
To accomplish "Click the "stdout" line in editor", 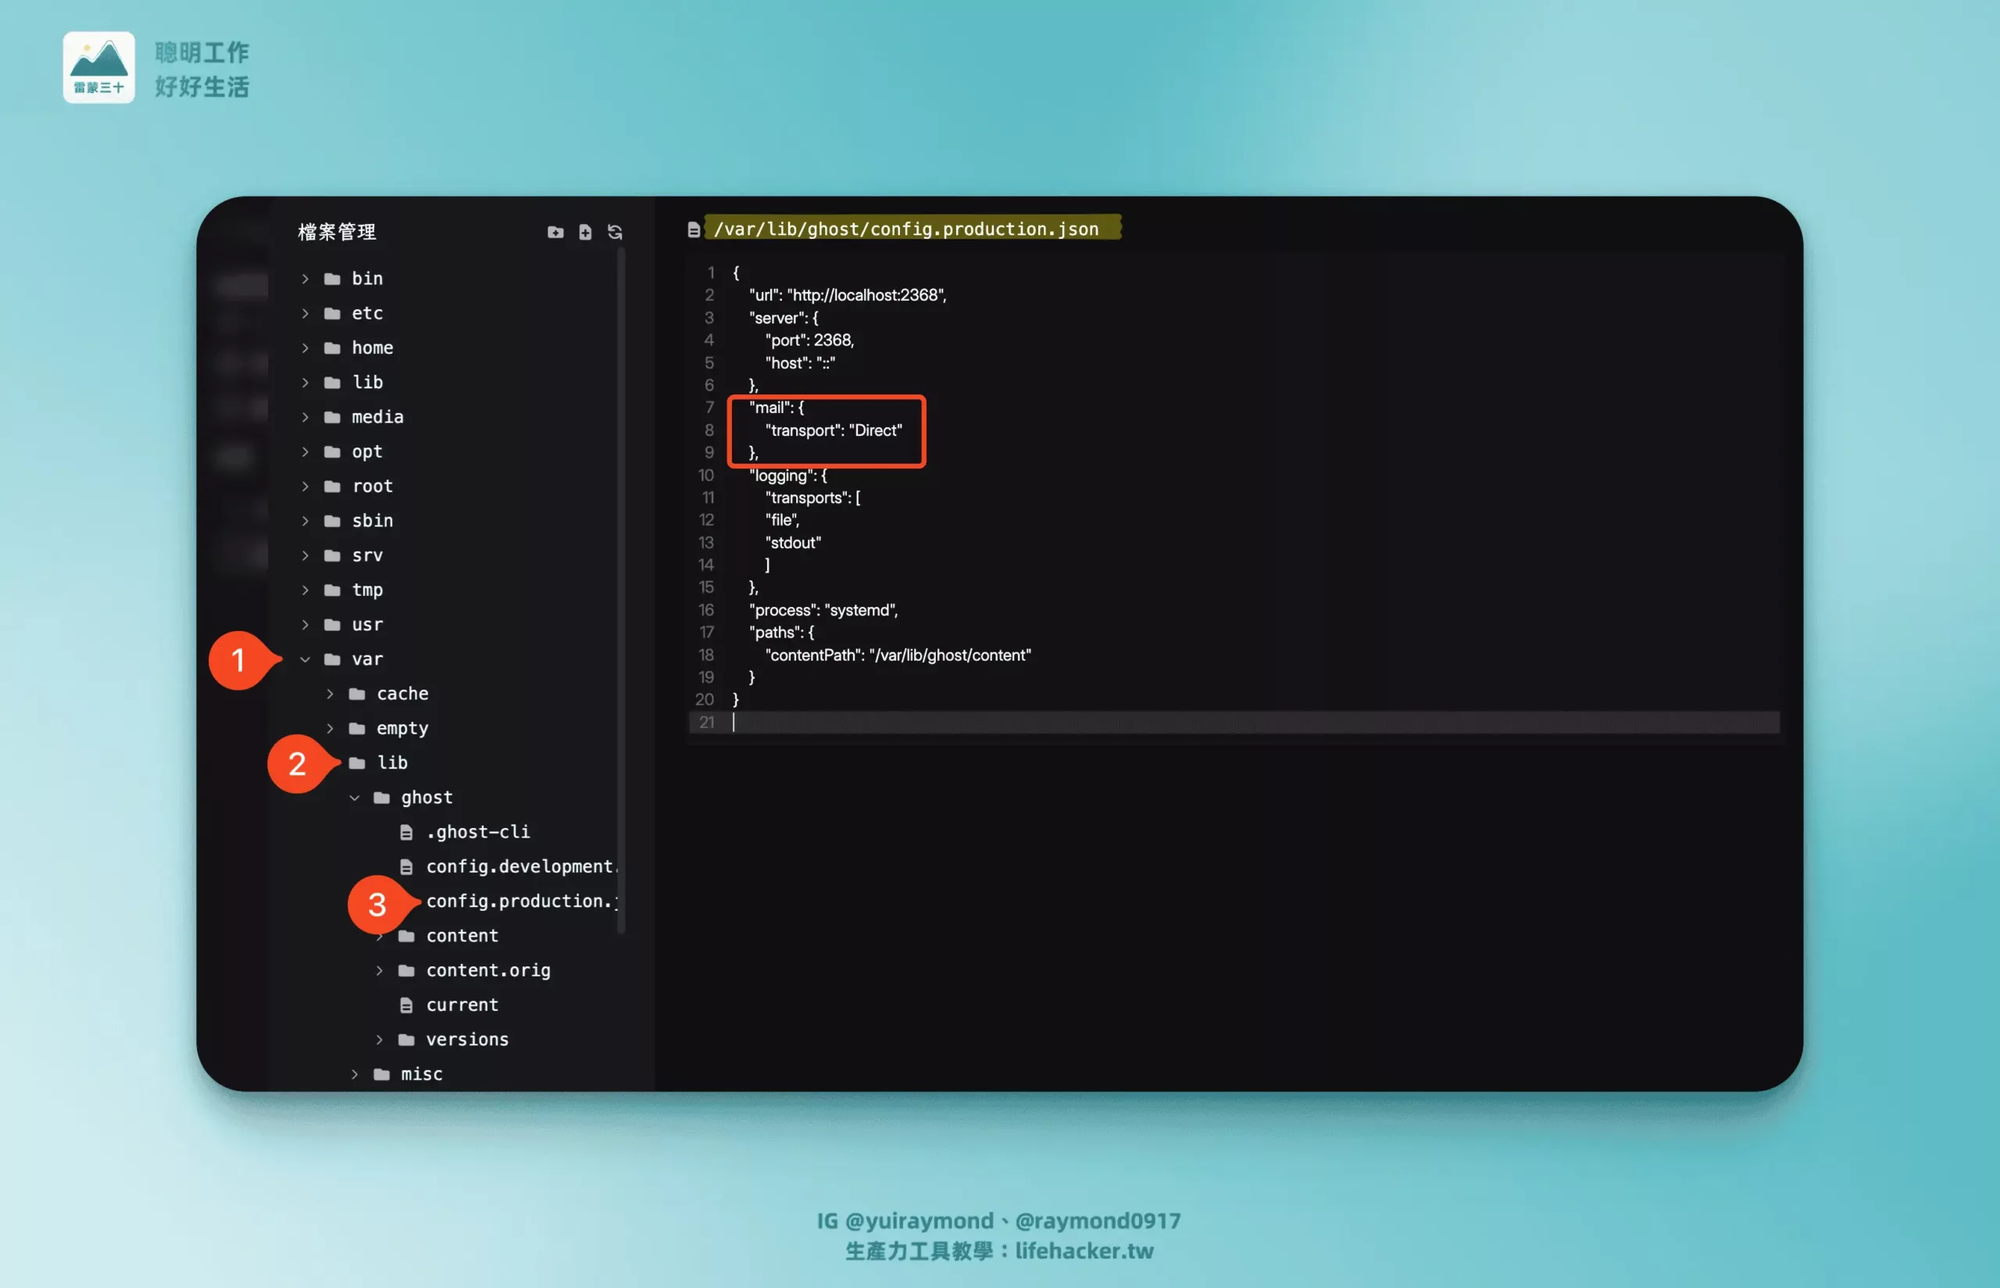I will coord(793,543).
